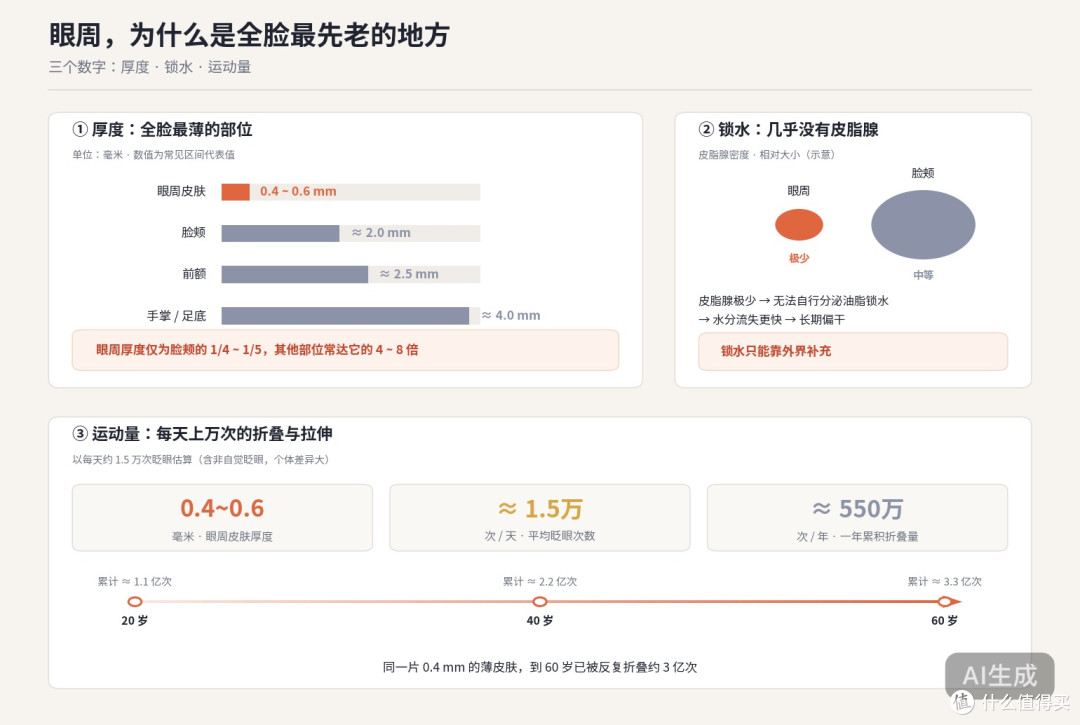
Task: Click the timeline marker at 20 岁
Action: coord(135,602)
